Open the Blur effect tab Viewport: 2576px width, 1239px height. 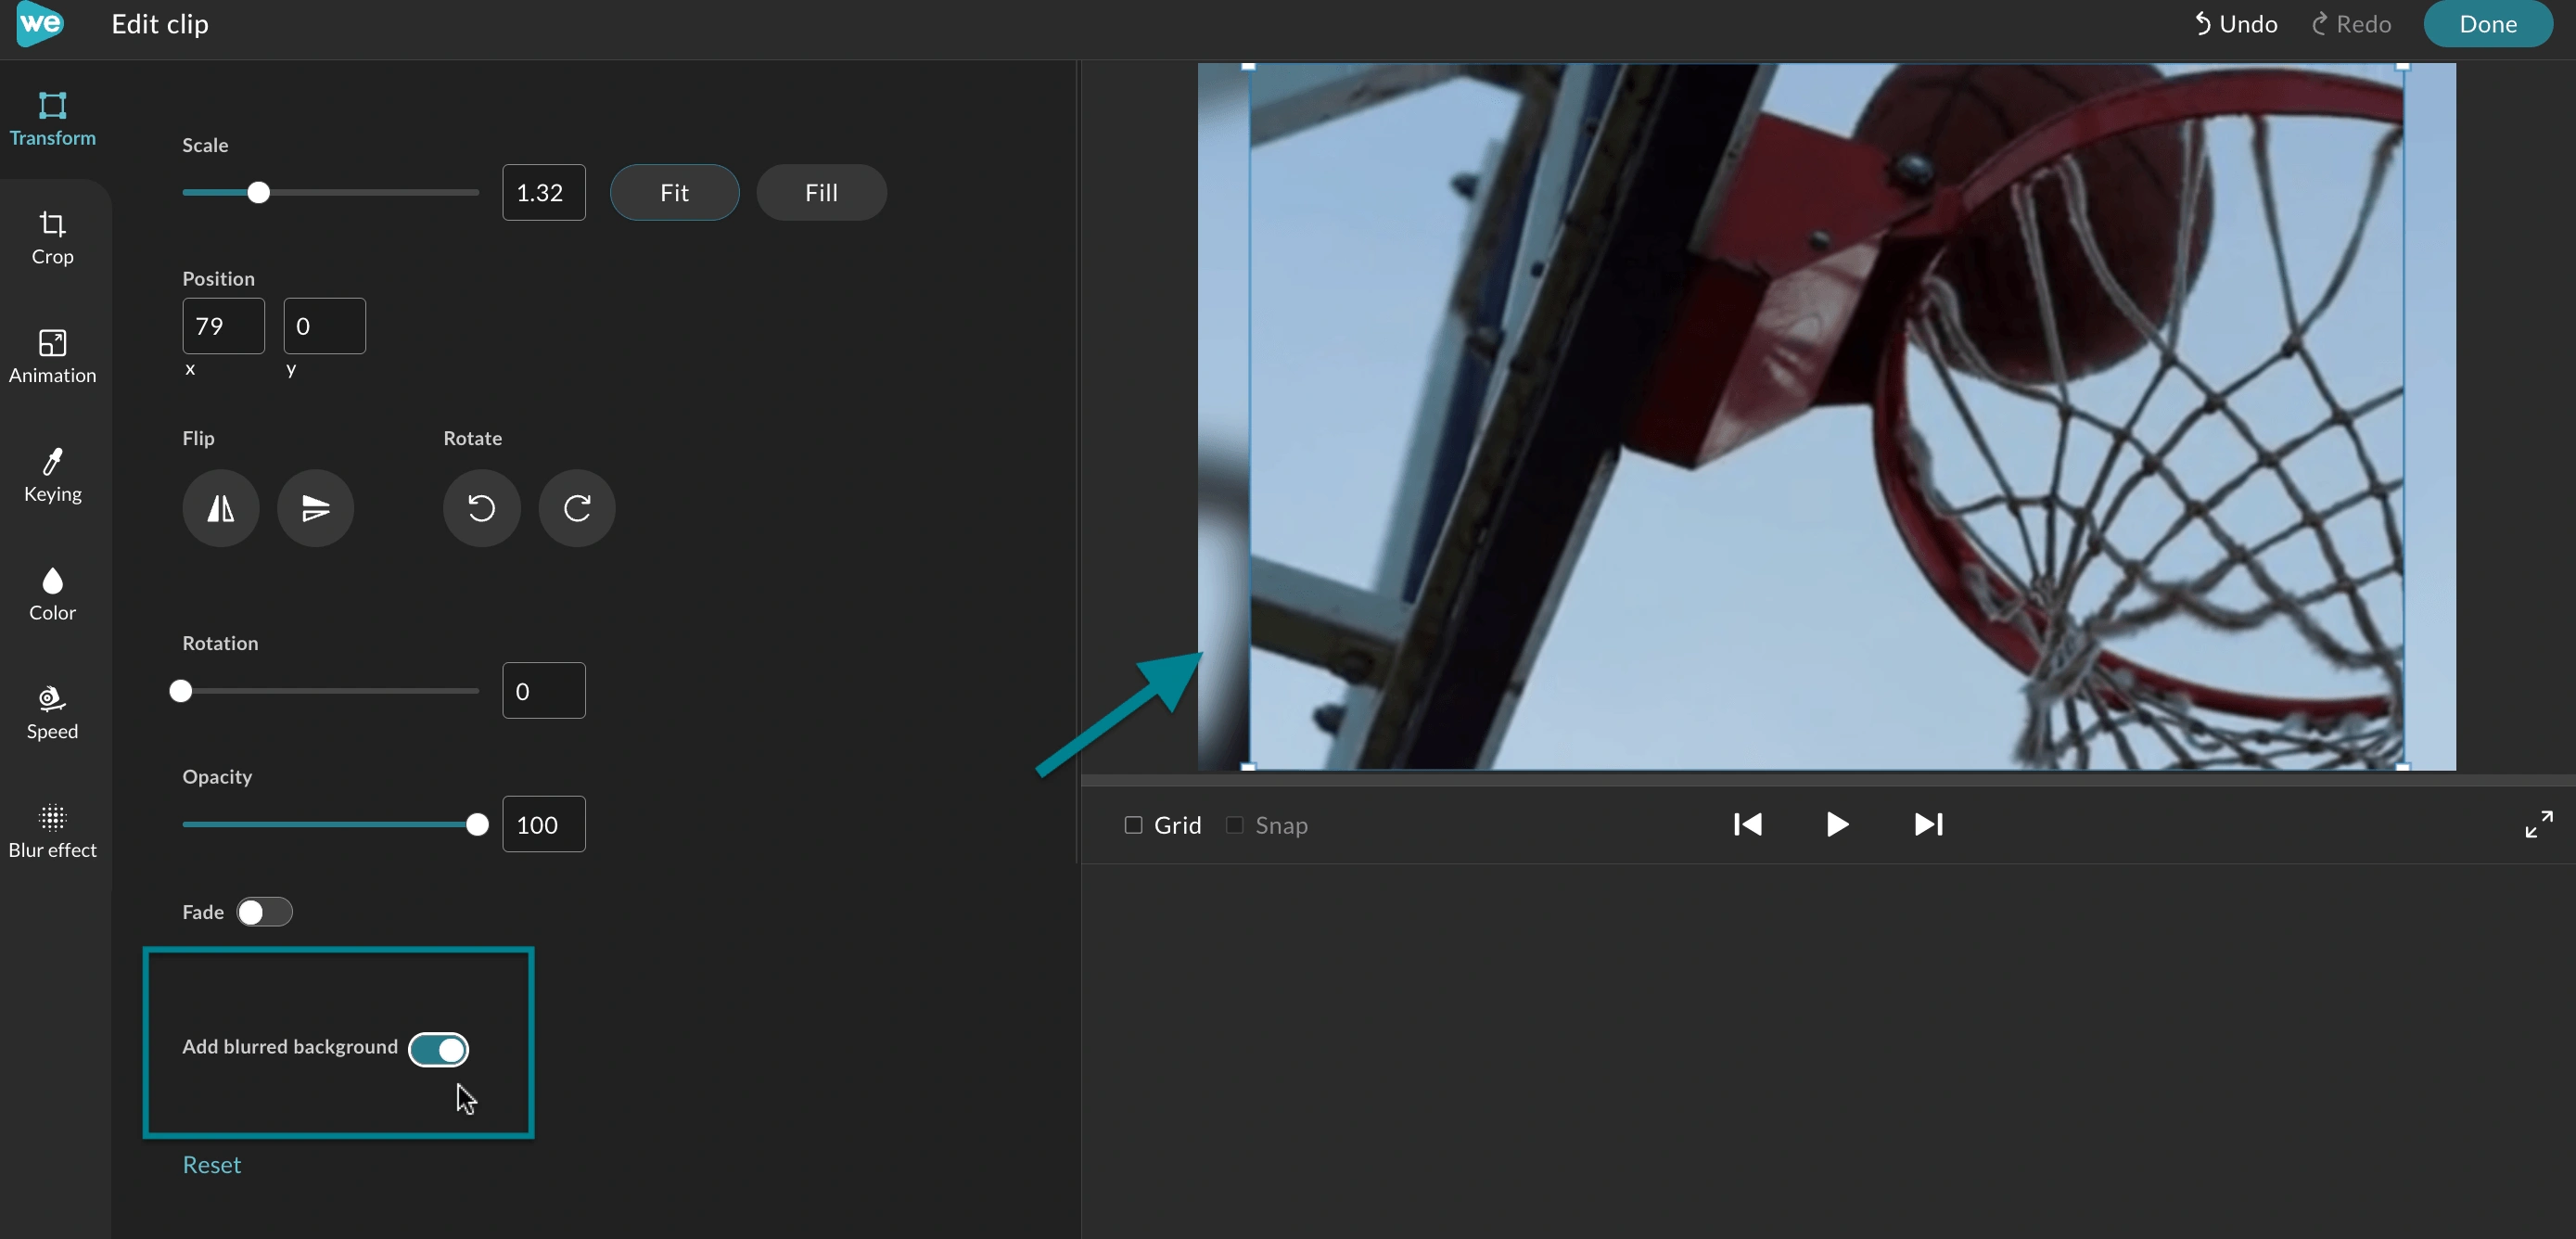(53, 832)
